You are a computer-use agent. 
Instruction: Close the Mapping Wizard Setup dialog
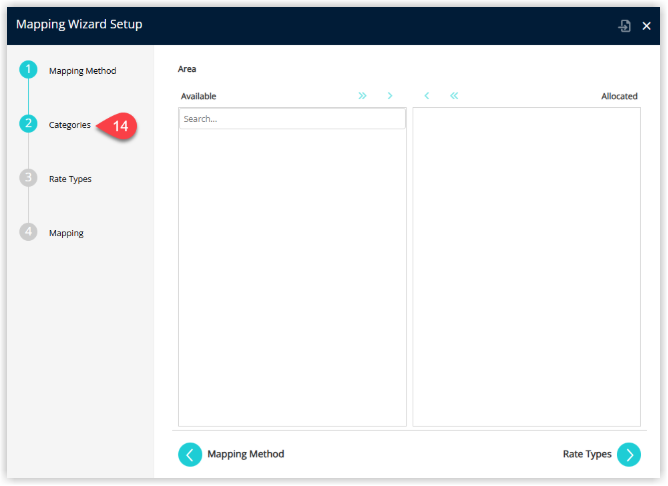tap(646, 26)
